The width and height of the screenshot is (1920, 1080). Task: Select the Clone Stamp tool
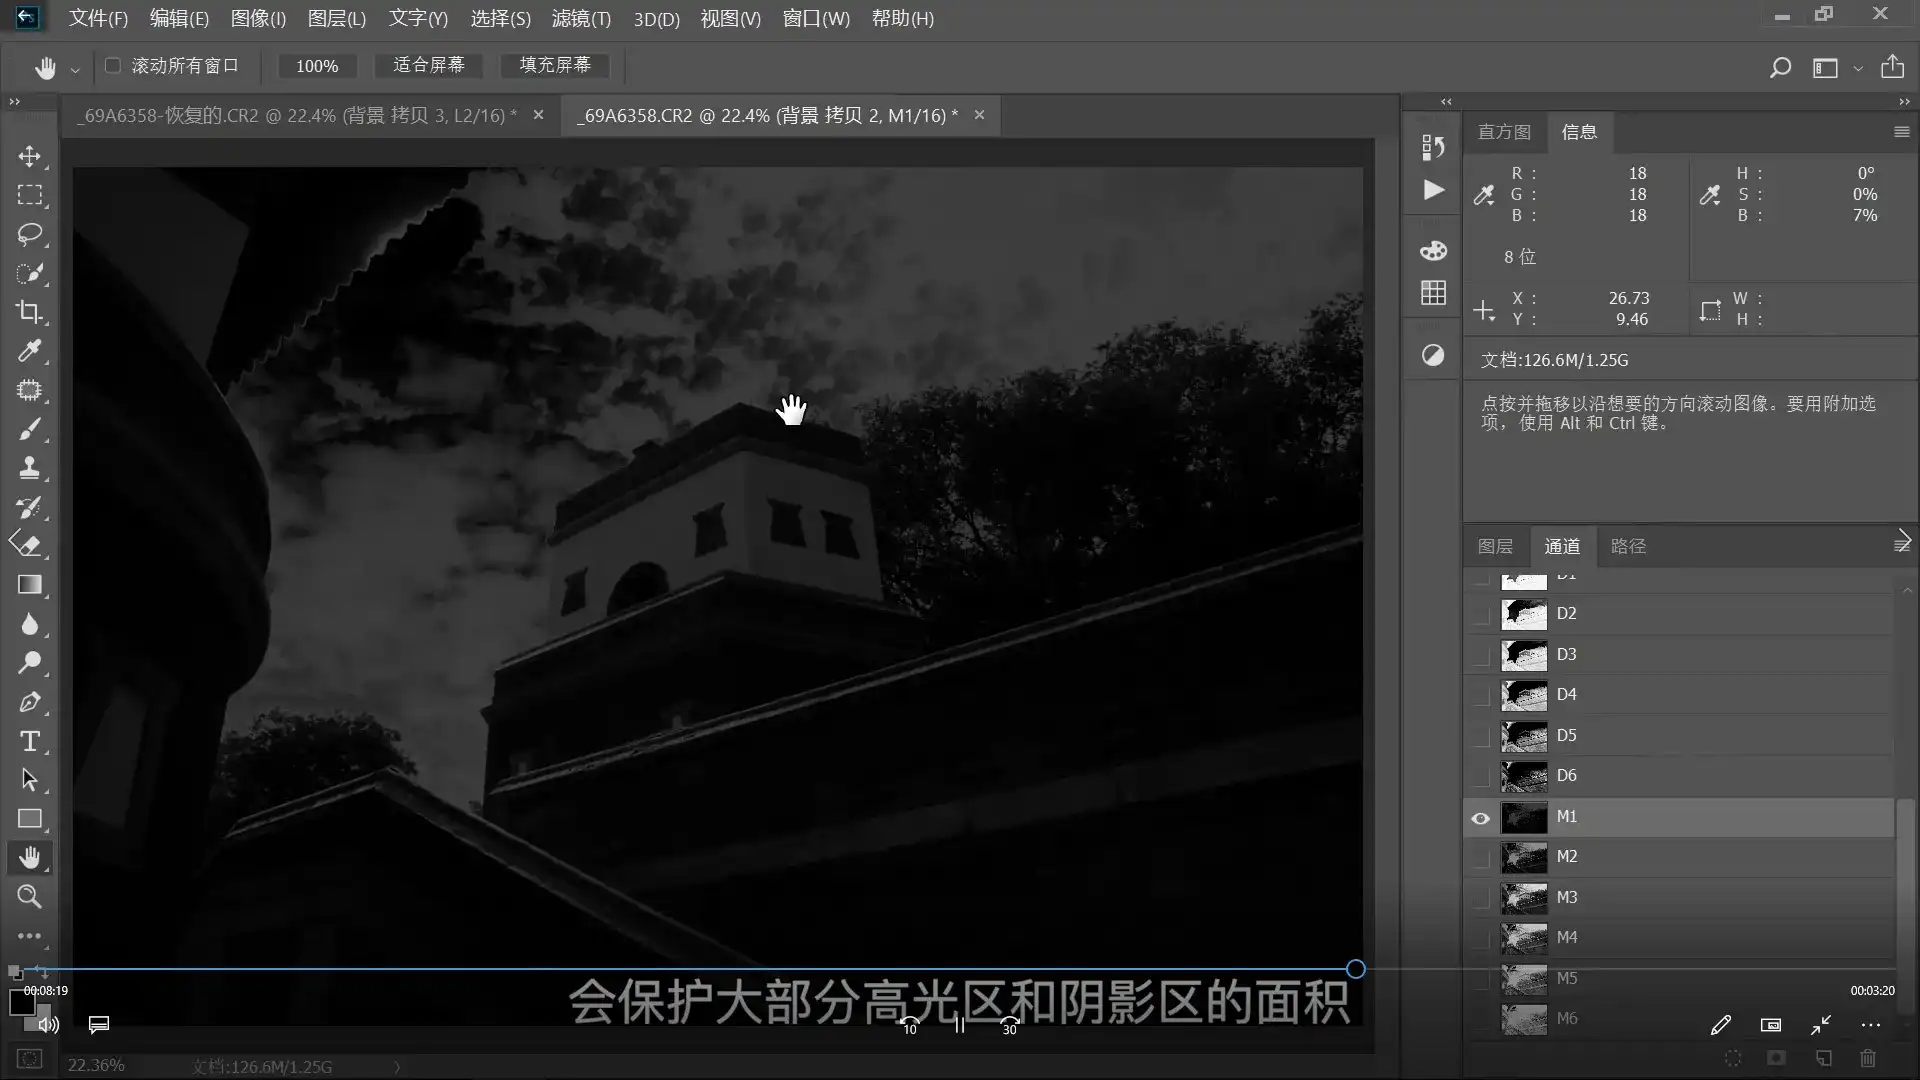(x=30, y=467)
